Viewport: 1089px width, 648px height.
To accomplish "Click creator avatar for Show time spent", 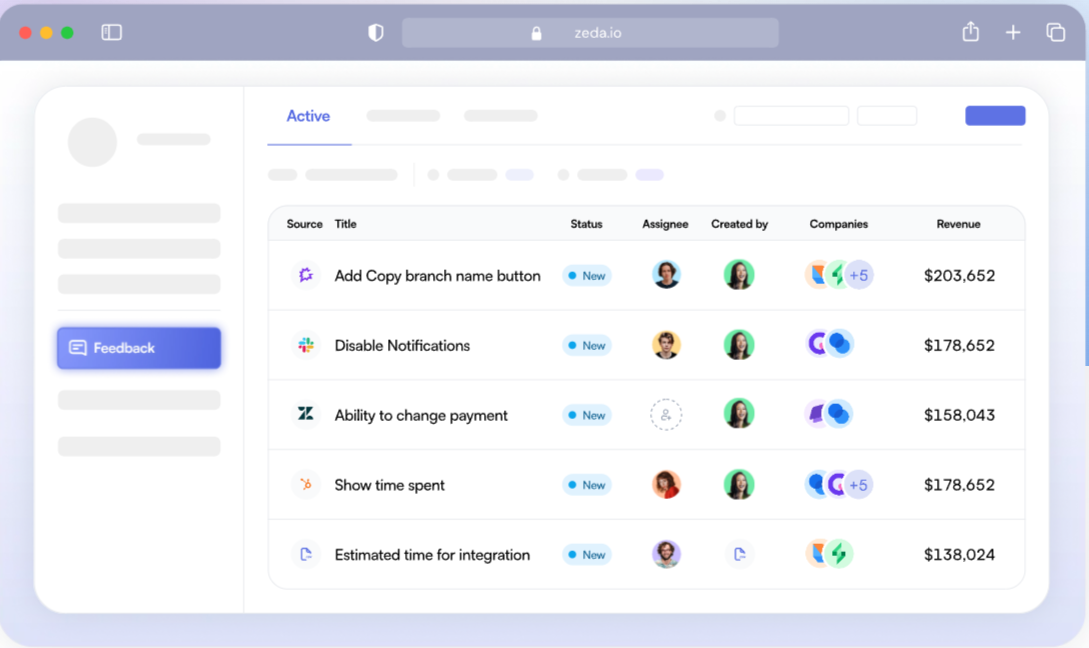I will 739,484.
